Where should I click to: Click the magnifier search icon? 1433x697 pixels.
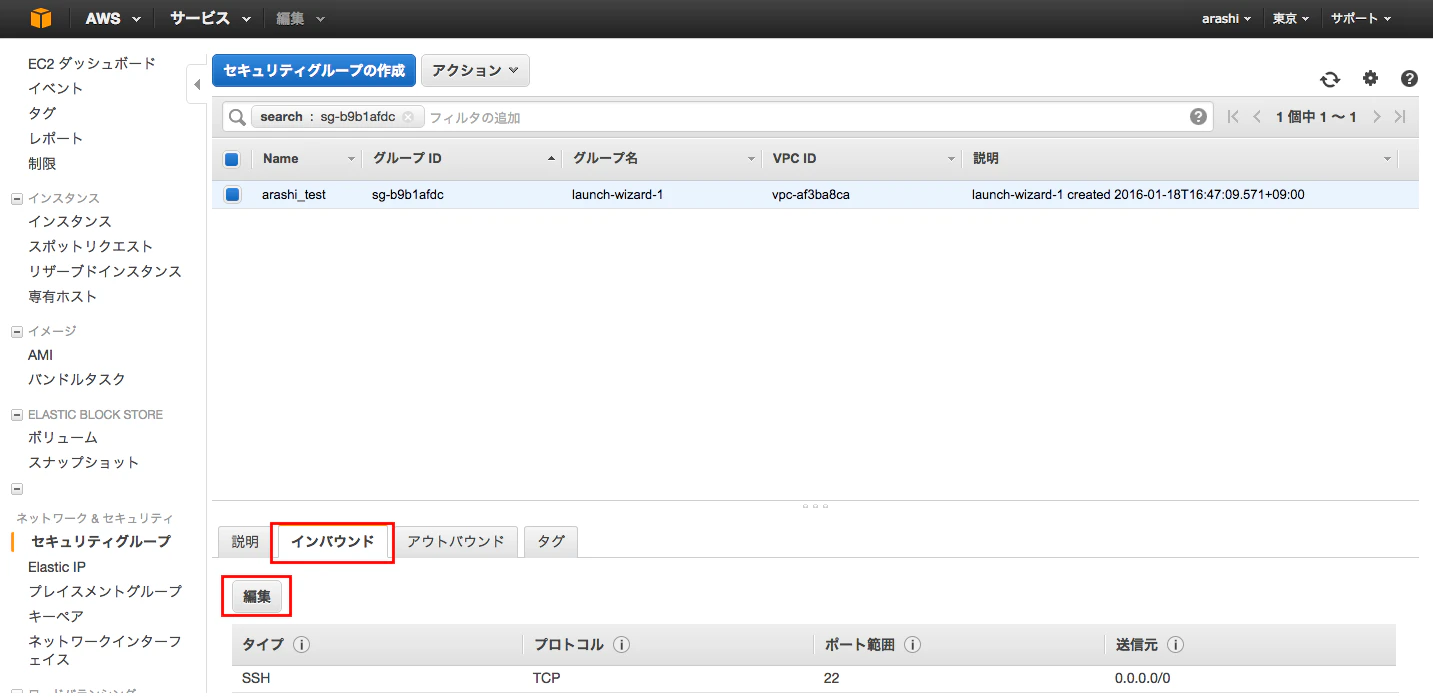point(237,117)
